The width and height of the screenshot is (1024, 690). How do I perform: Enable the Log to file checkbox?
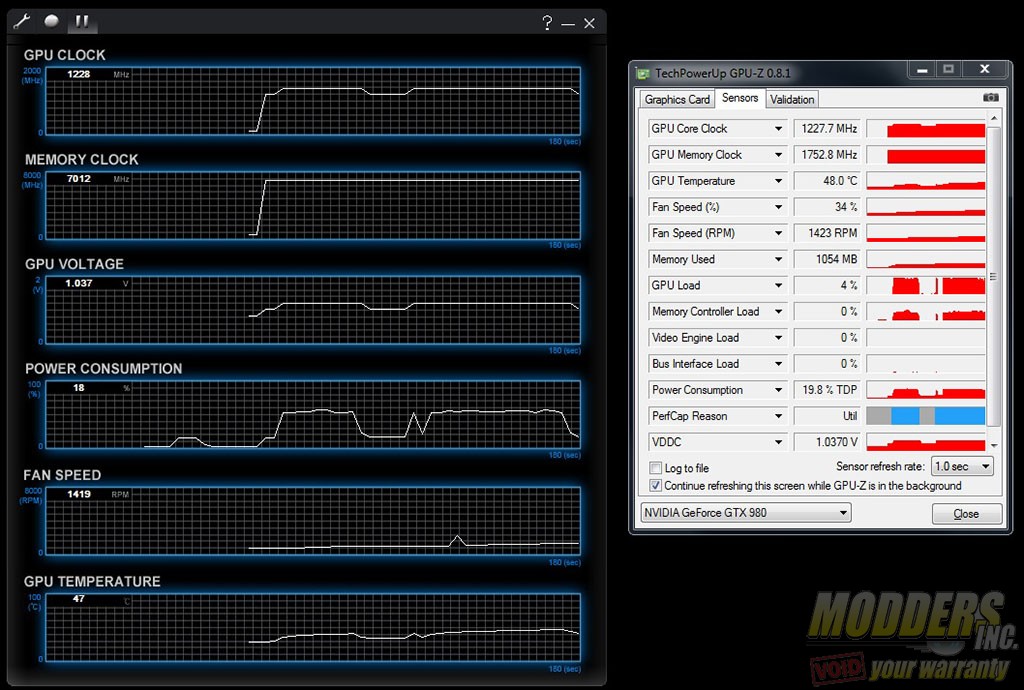pyautogui.click(x=655, y=468)
